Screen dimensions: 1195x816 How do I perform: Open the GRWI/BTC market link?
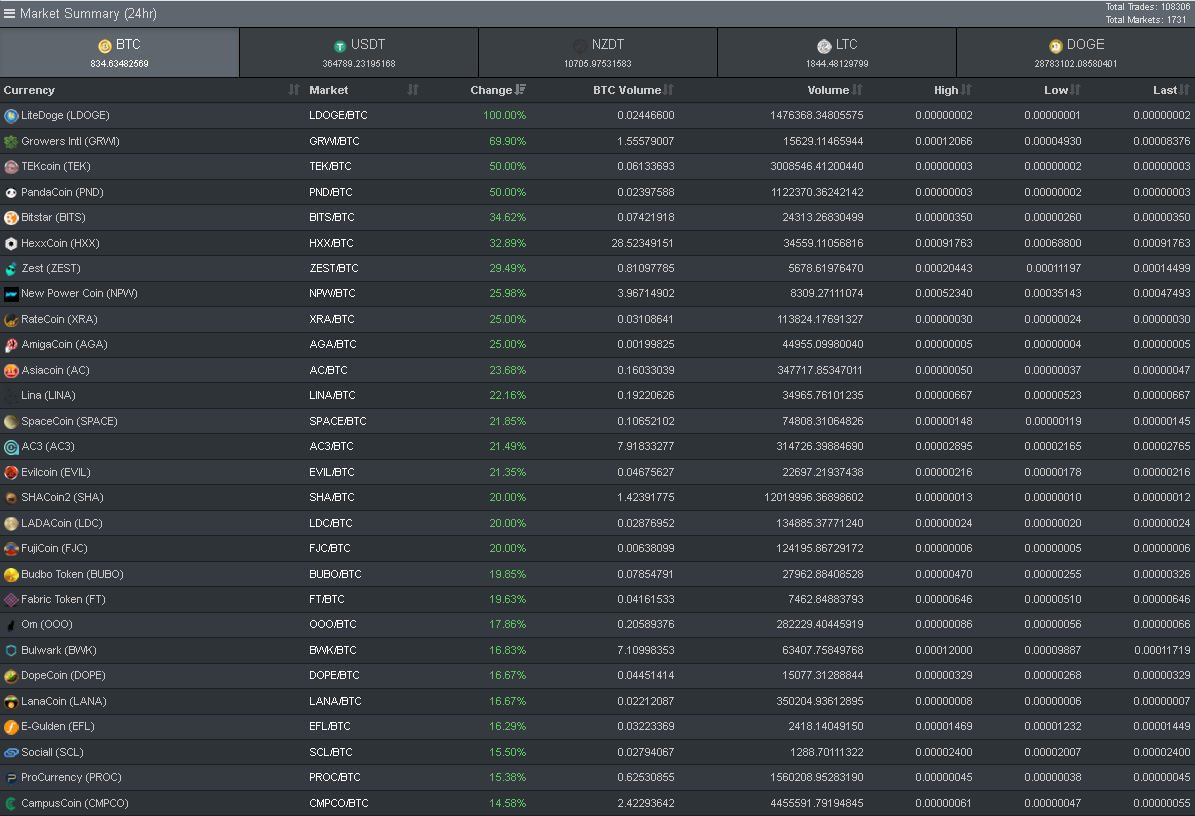pos(331,142)
